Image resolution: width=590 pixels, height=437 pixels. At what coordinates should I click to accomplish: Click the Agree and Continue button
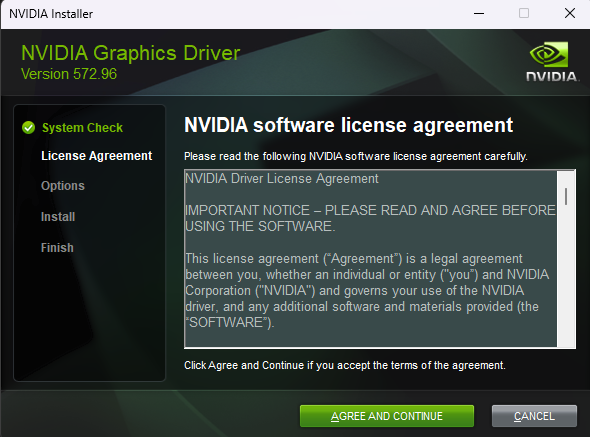click(x=387, y=416)
